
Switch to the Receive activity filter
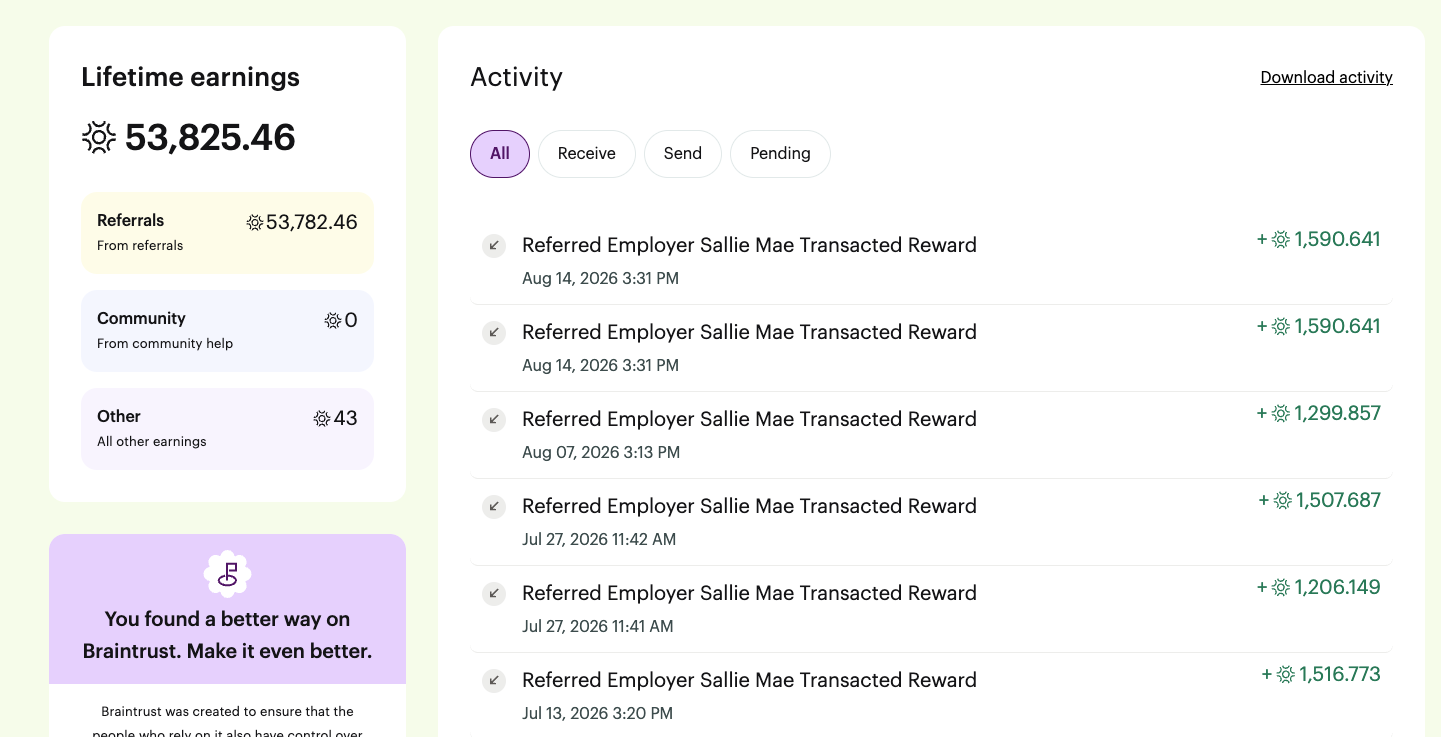[587, 154]
